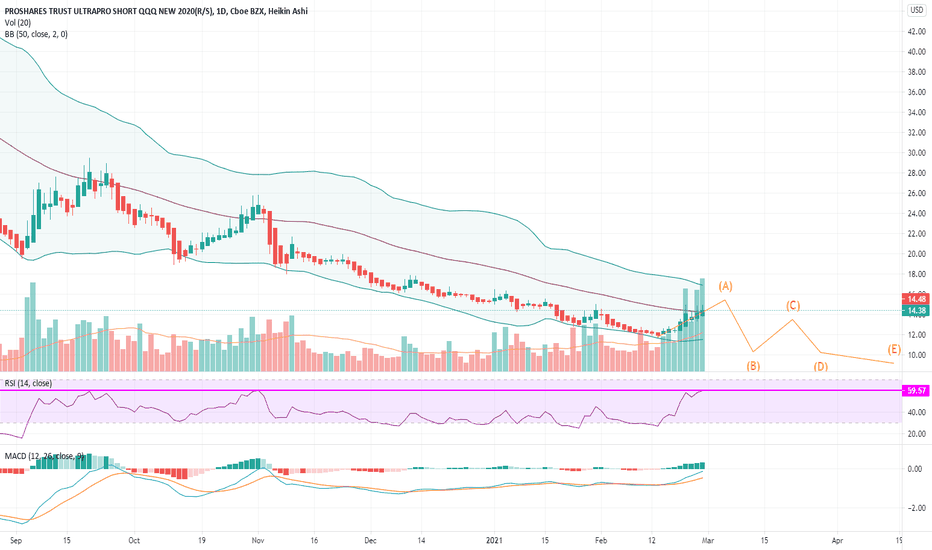The height and width of the screenshot is (550, 932).
Task: Open the MACD (12, 26, close, 9) label
Action: (45, 456)
